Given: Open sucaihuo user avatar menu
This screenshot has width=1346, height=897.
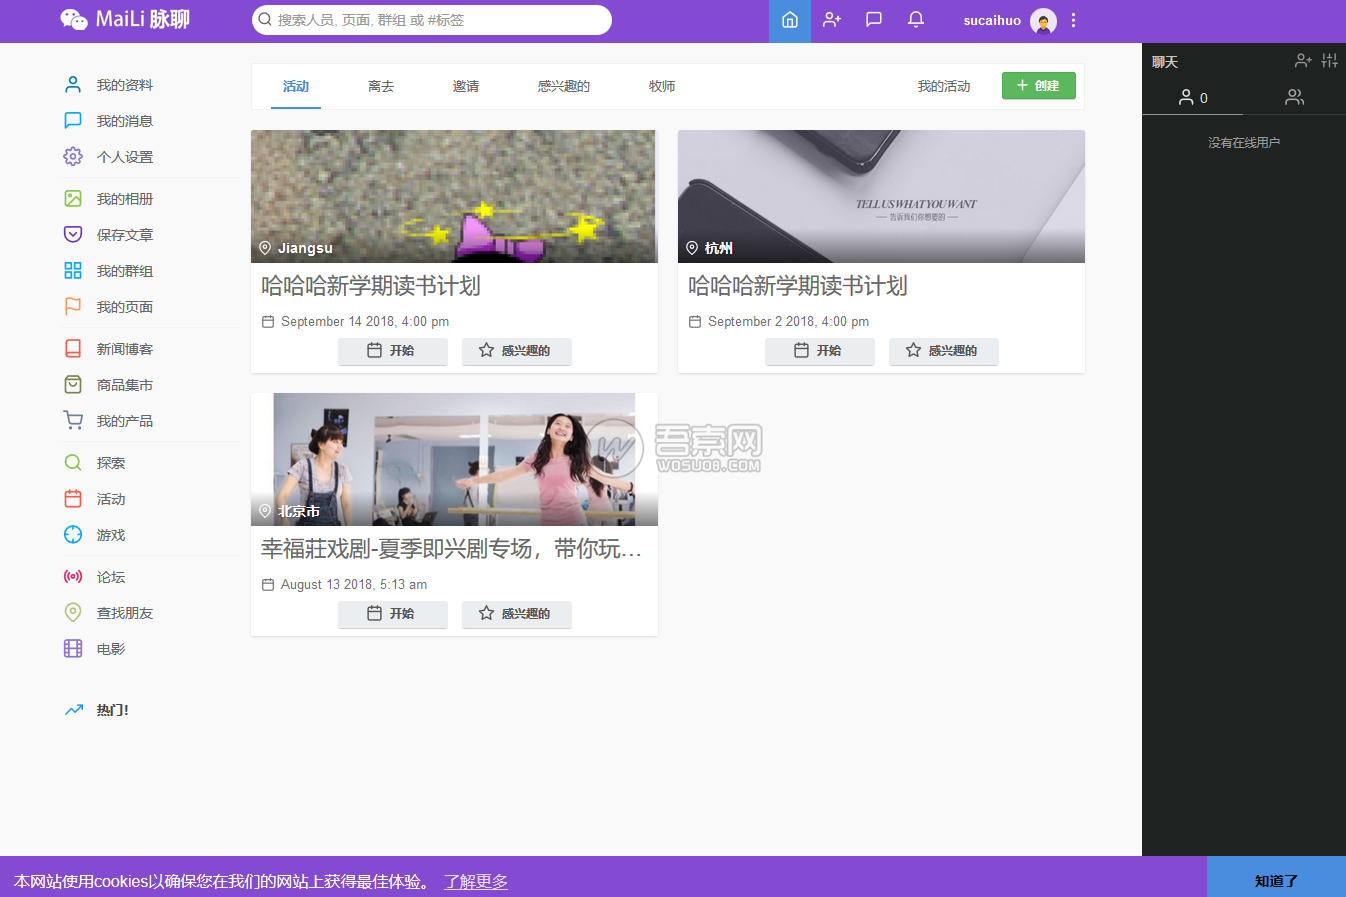Looking at the screenshot, I should tap(1043, 21).
